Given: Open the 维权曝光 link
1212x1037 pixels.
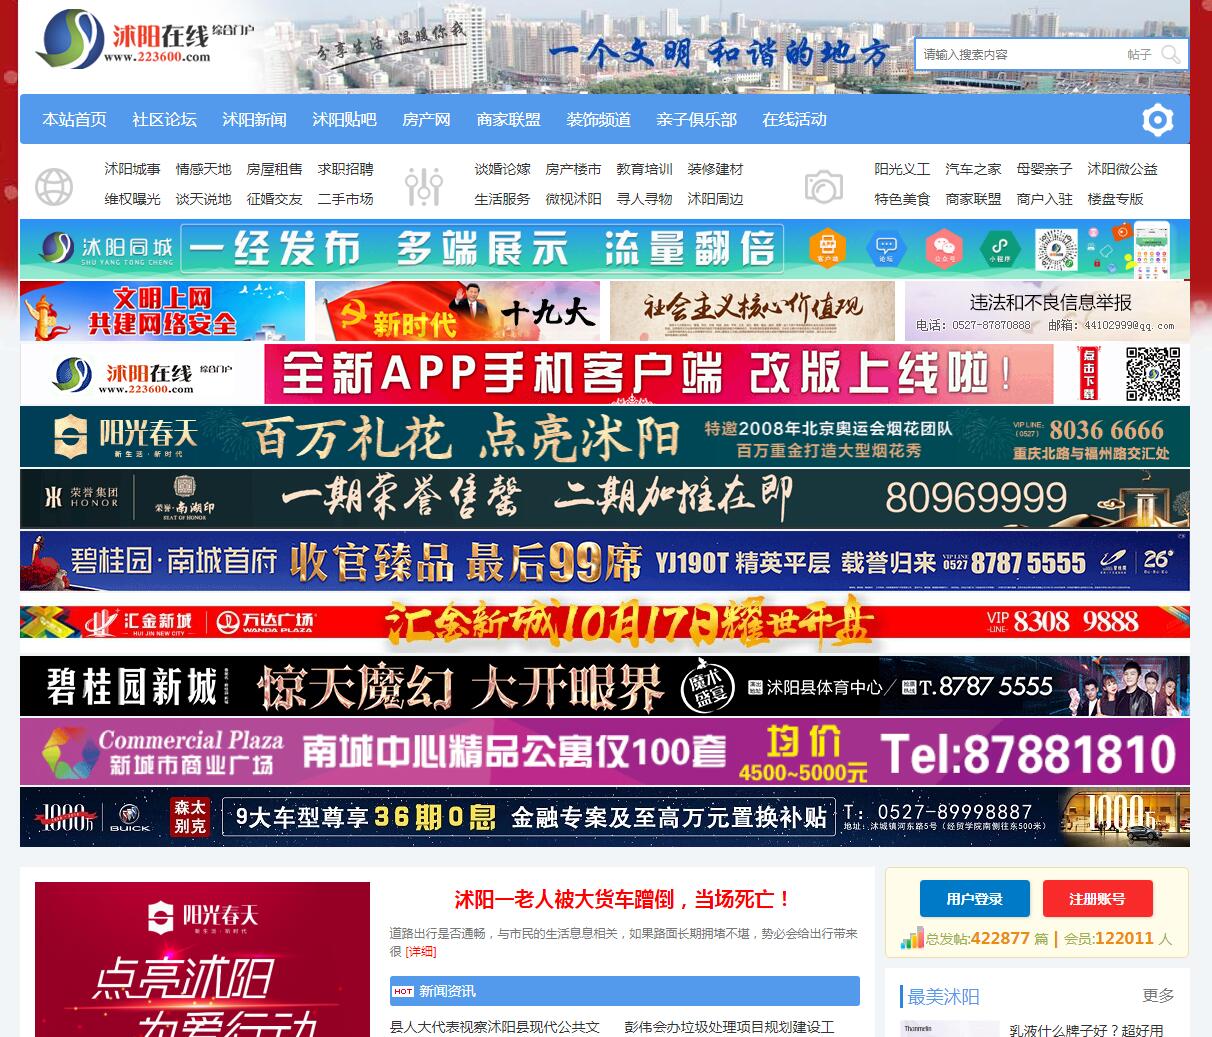Looking at the screenshot, I should [x=132, y=199].
